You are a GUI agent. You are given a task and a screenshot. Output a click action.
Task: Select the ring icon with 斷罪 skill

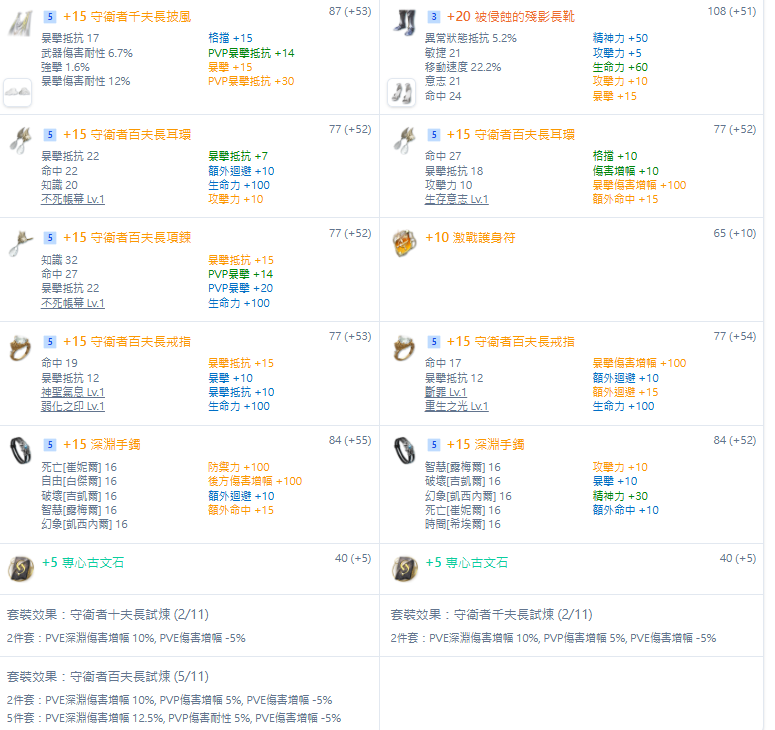tap(404, 346)
